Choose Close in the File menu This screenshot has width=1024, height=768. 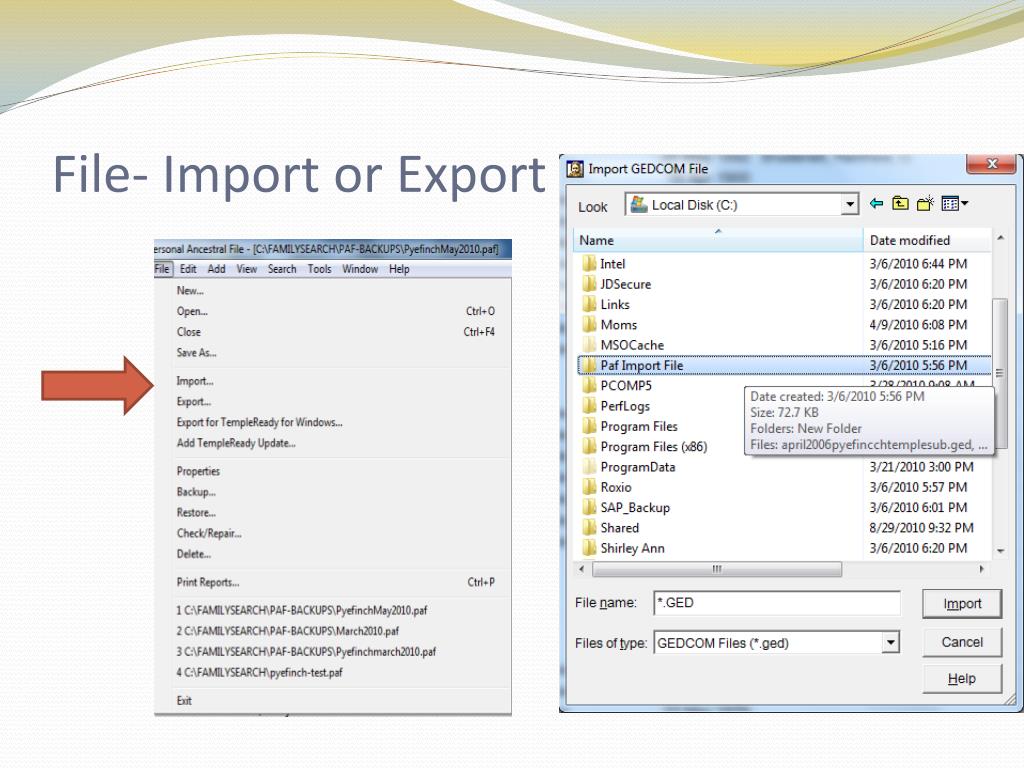(189, 332)
